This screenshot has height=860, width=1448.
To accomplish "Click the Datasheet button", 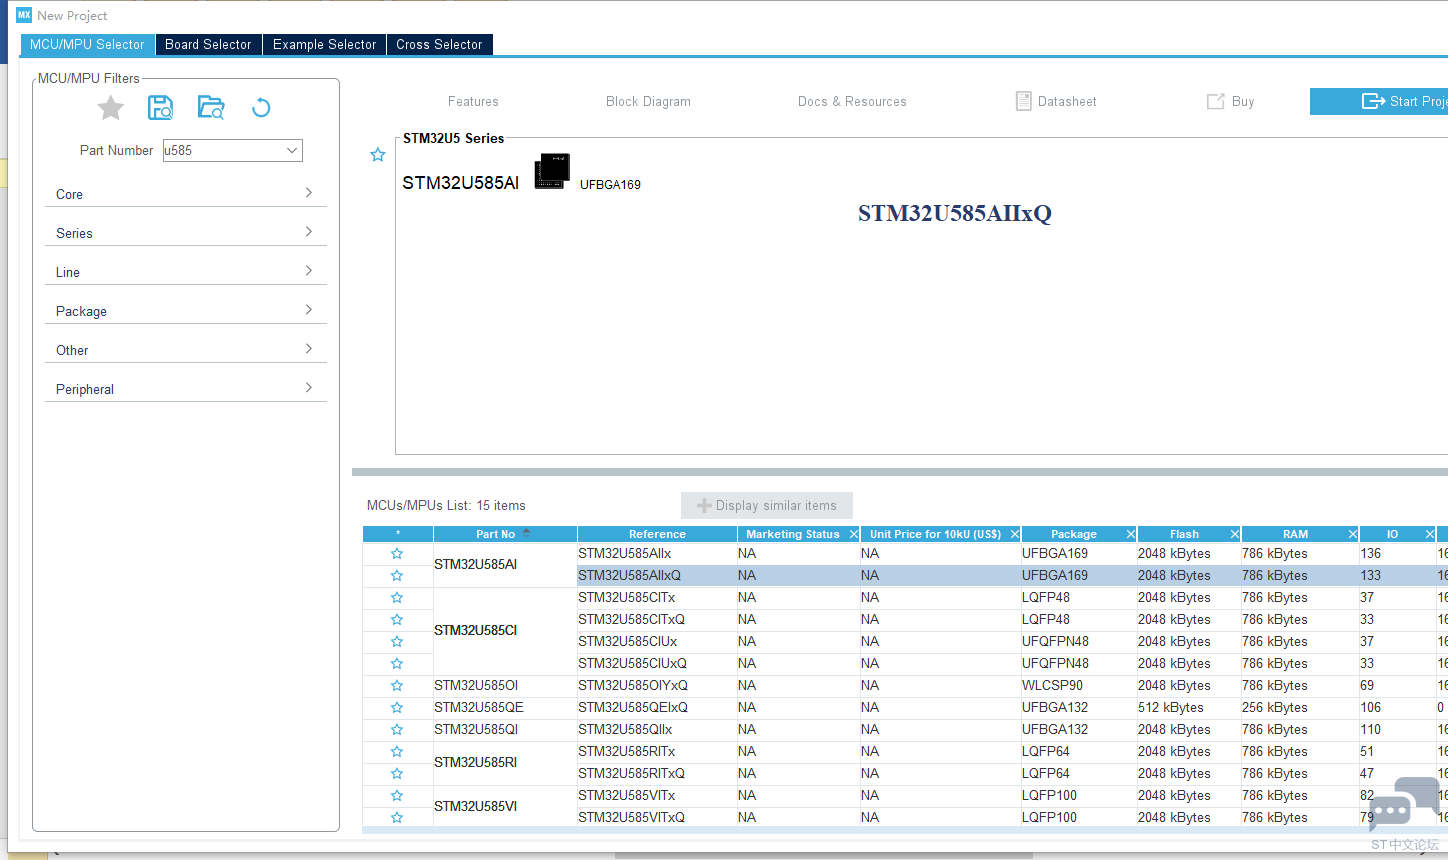I will [x=1056, y=101].
